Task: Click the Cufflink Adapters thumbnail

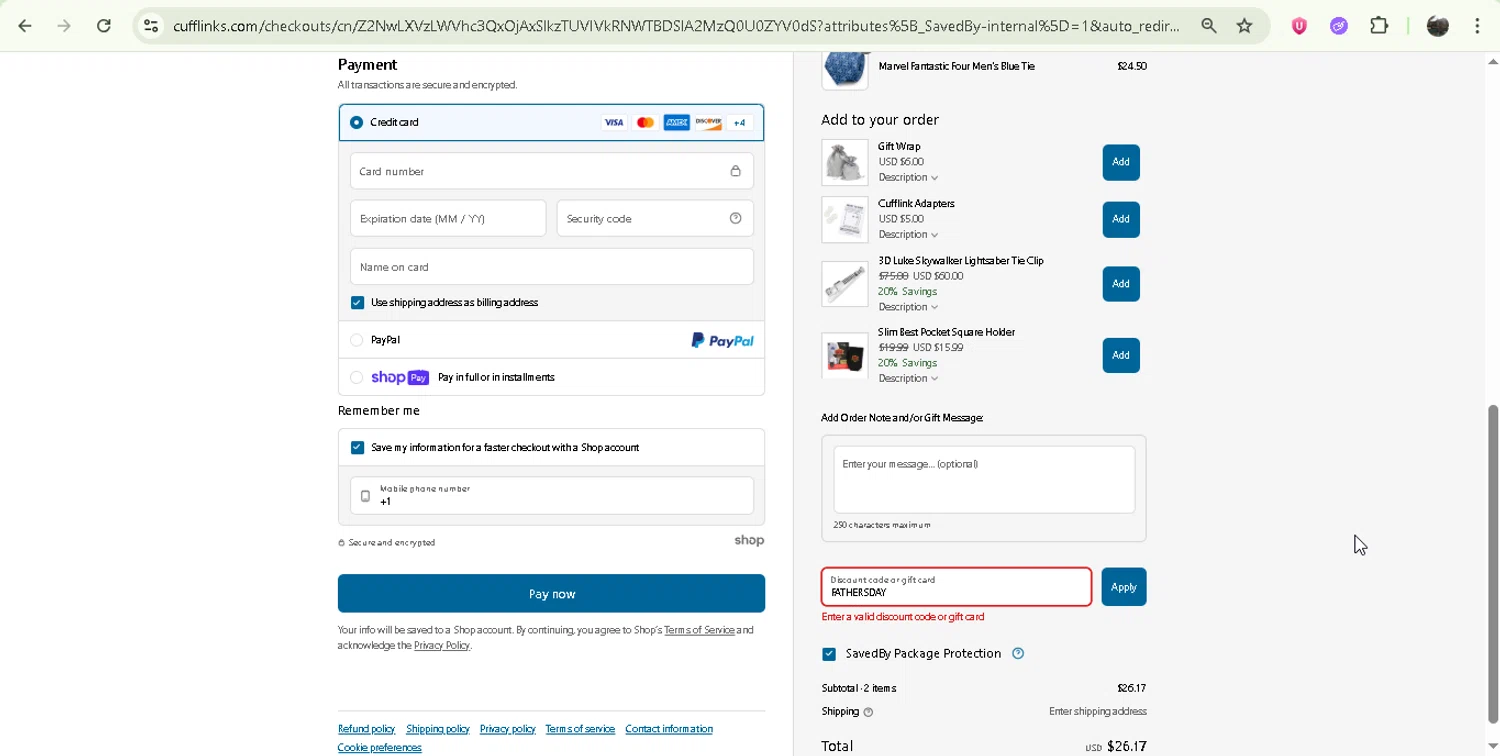Action: coord(845,219)
